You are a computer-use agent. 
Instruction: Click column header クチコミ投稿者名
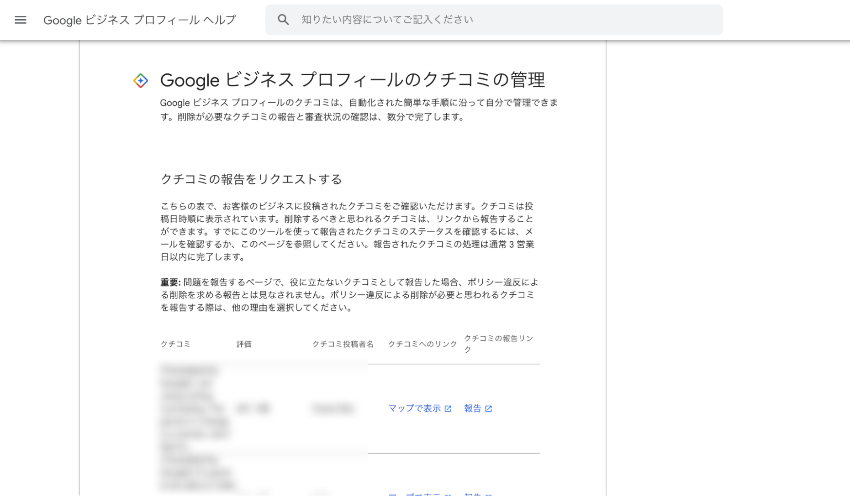343,344
